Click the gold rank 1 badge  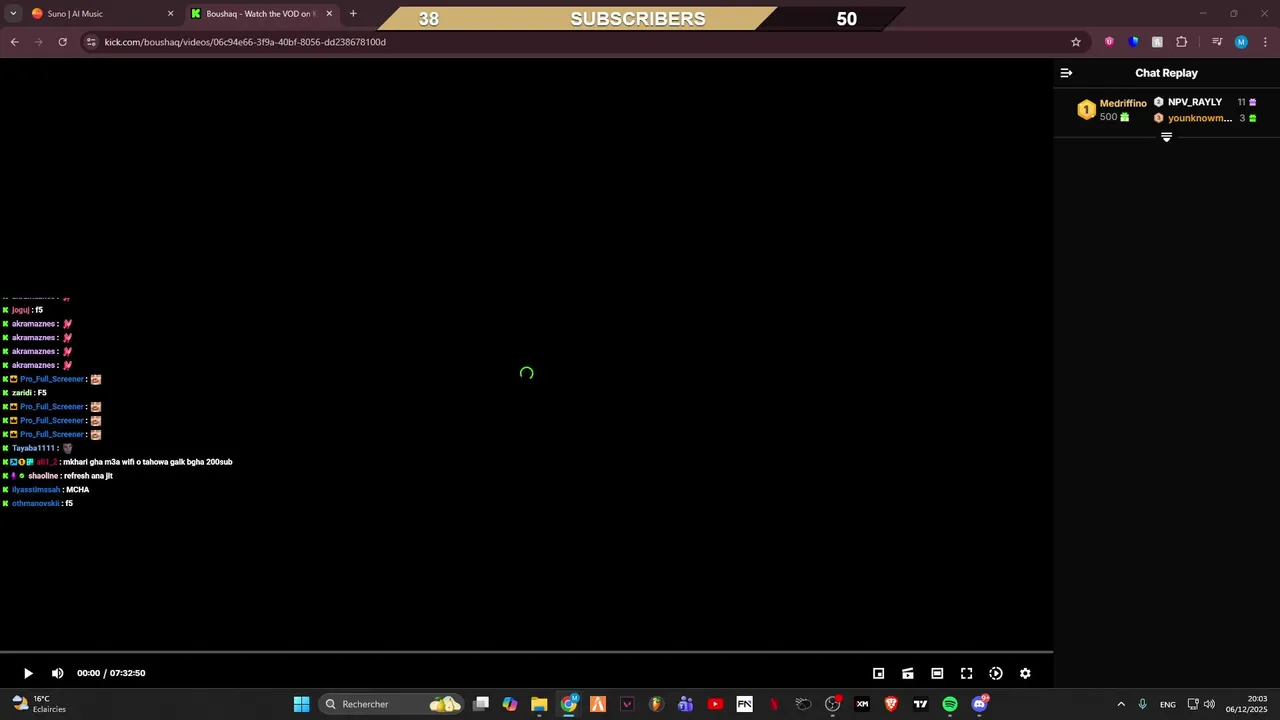click(x=1086, y=110)
